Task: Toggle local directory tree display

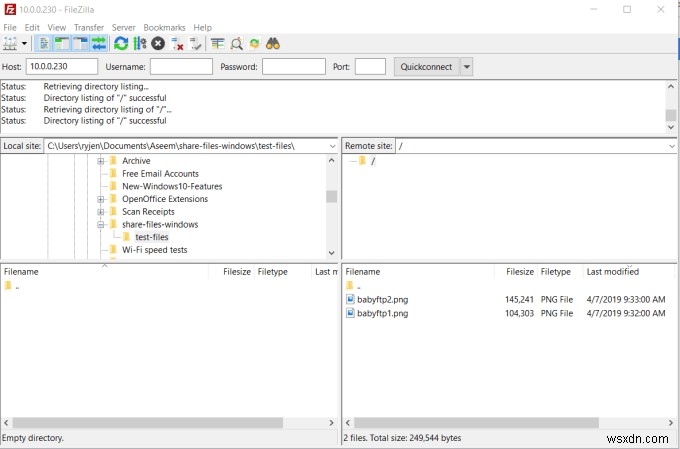Action: 62,44
